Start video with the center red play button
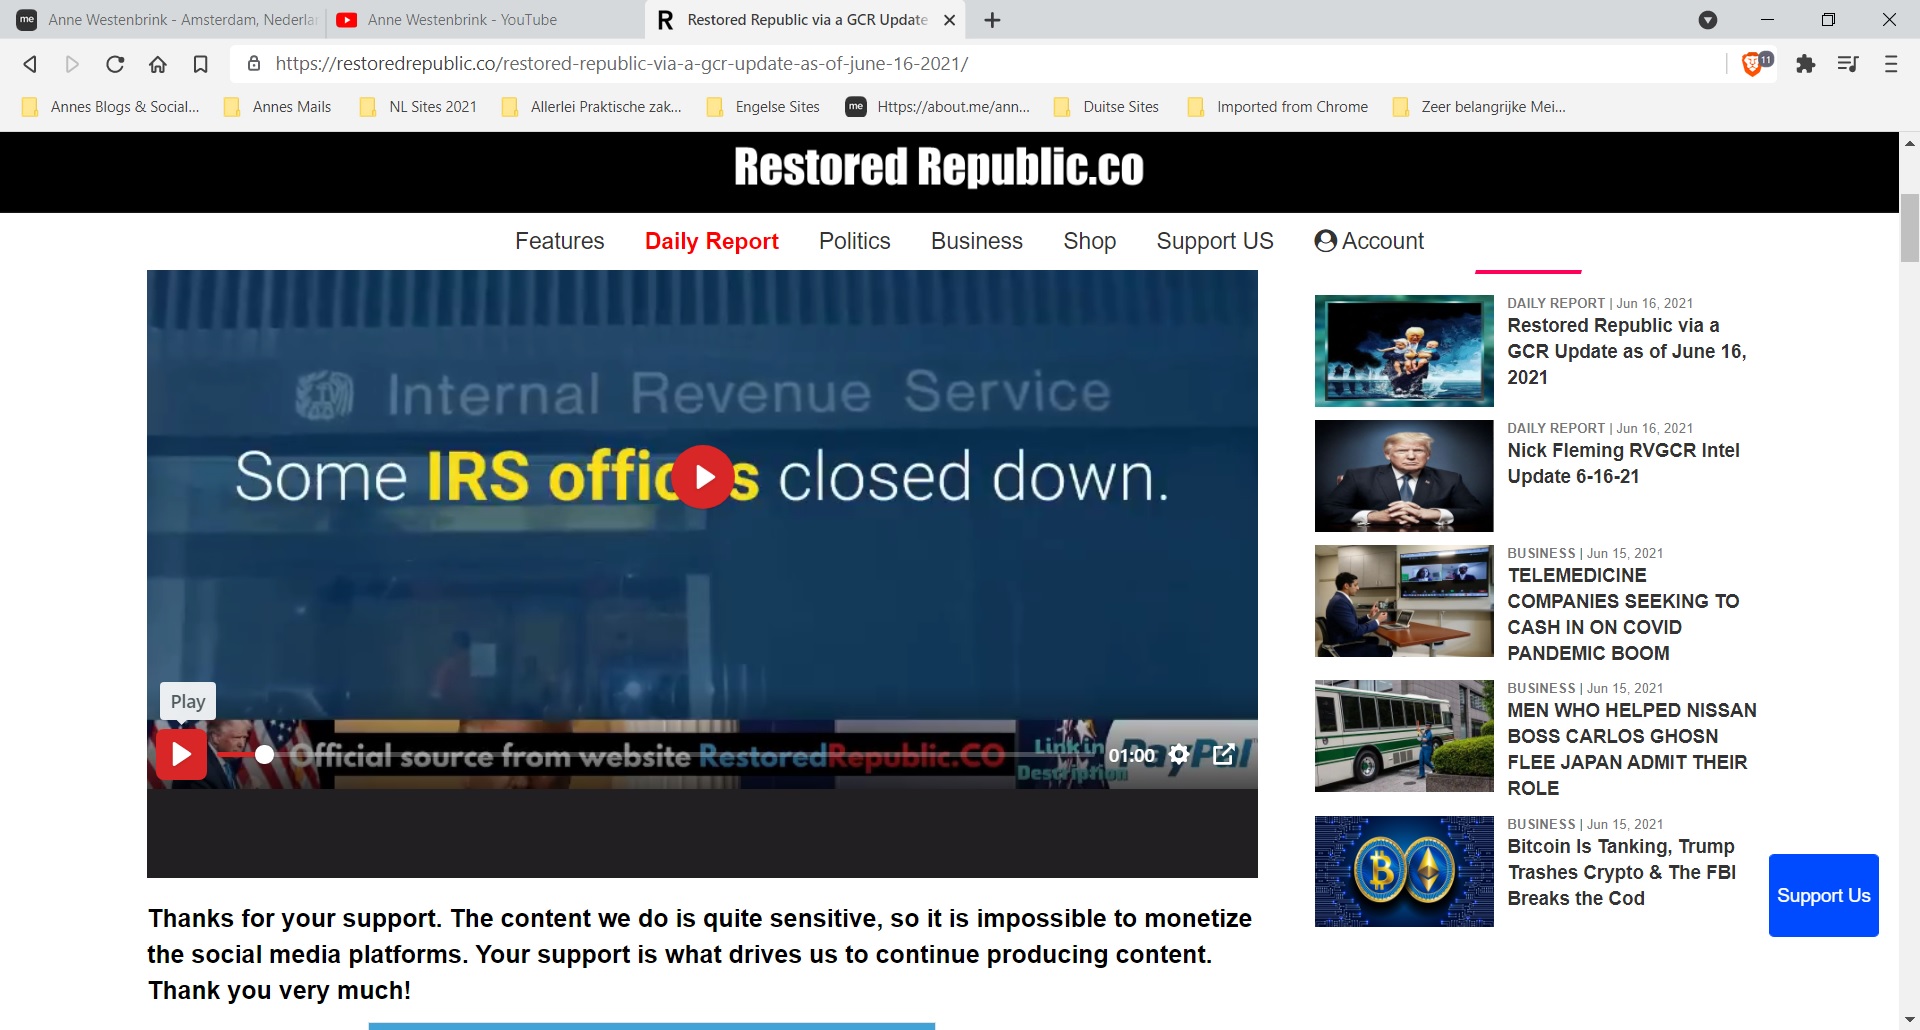 click(x=703, y=477)
